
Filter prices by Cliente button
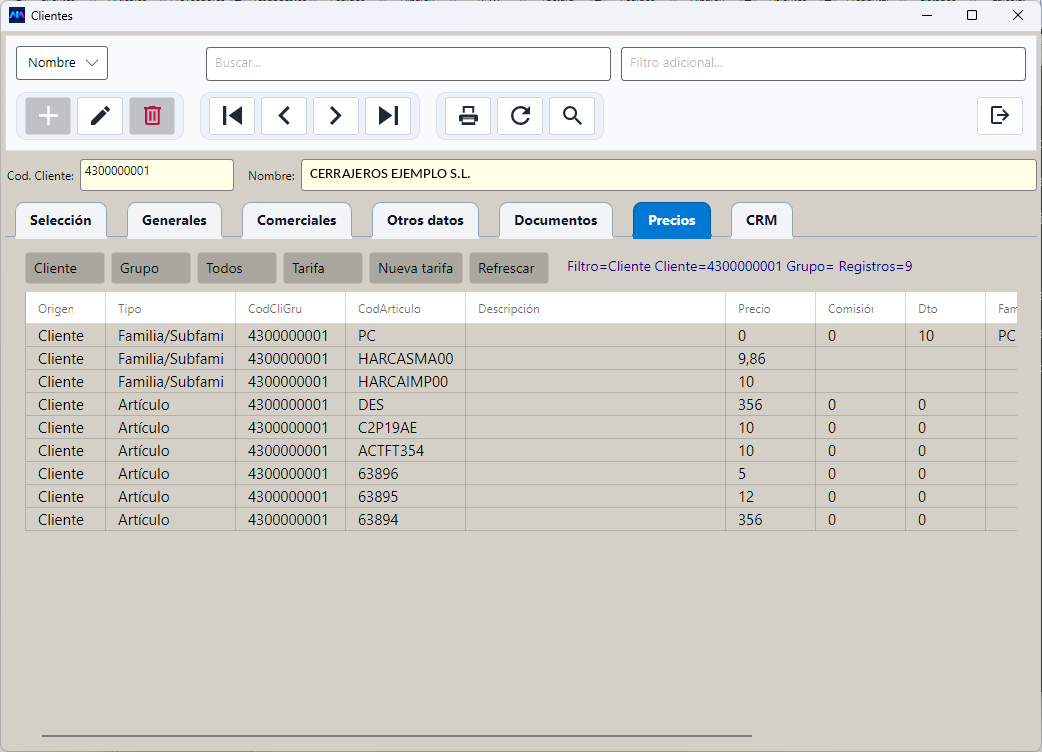tap(64, 268)
